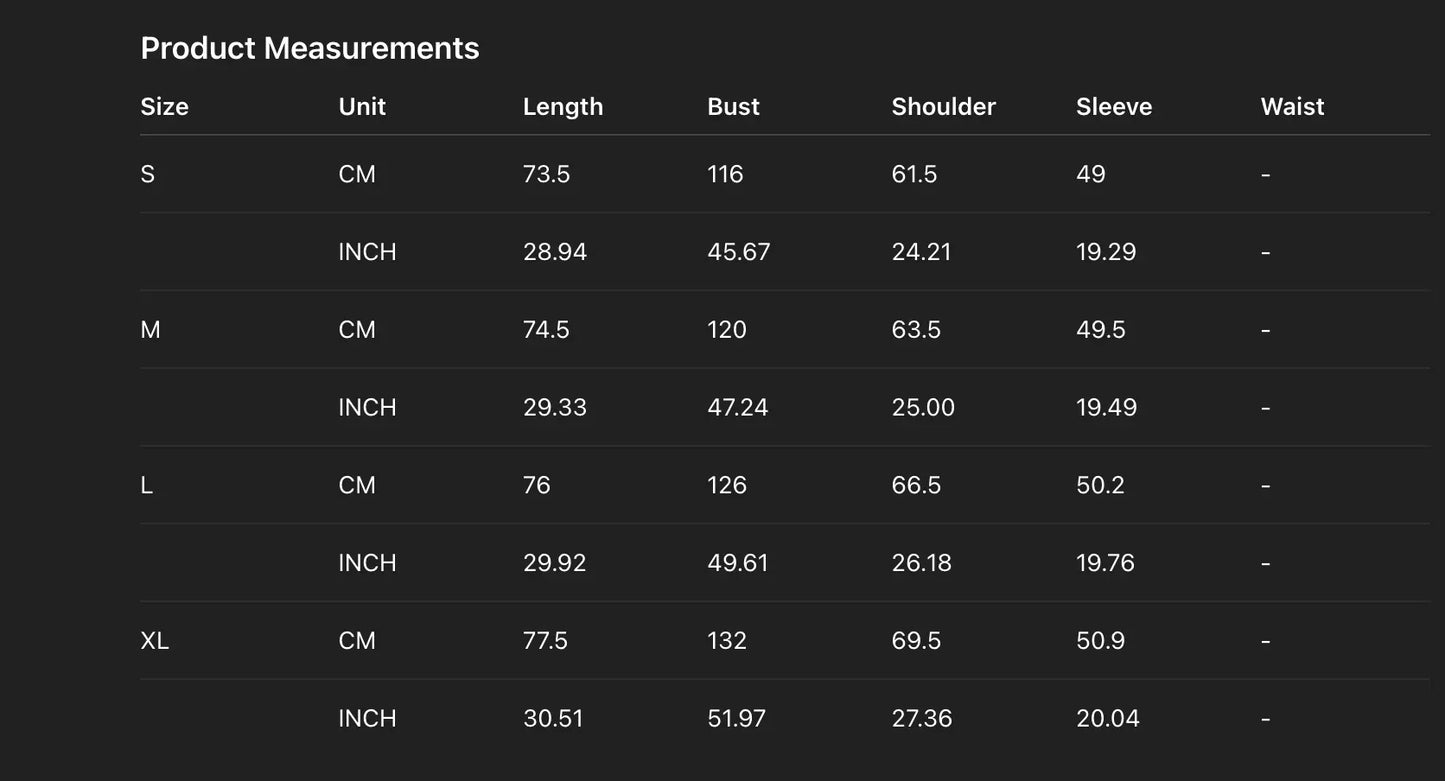Select the 29.92 length inch value
The width and height of the screenshot is (1445, 781).
click(554, 563)
